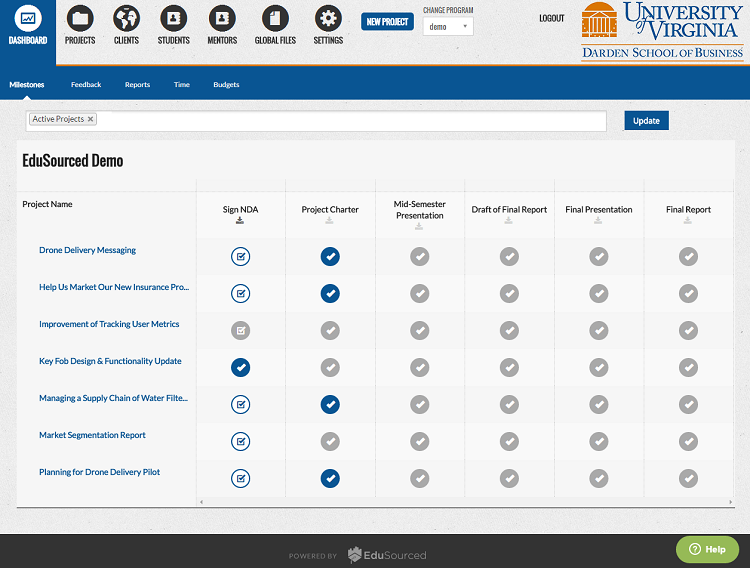Open the Settings gear icon
The height and width of the screenshot is (568, 750).
click(328, 19)
